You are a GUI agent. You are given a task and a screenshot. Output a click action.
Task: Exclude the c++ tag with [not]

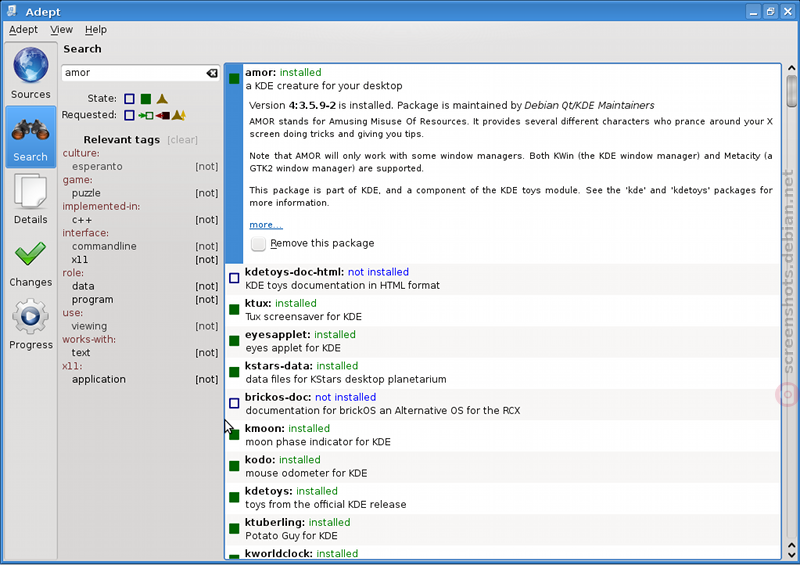(207, 219)
